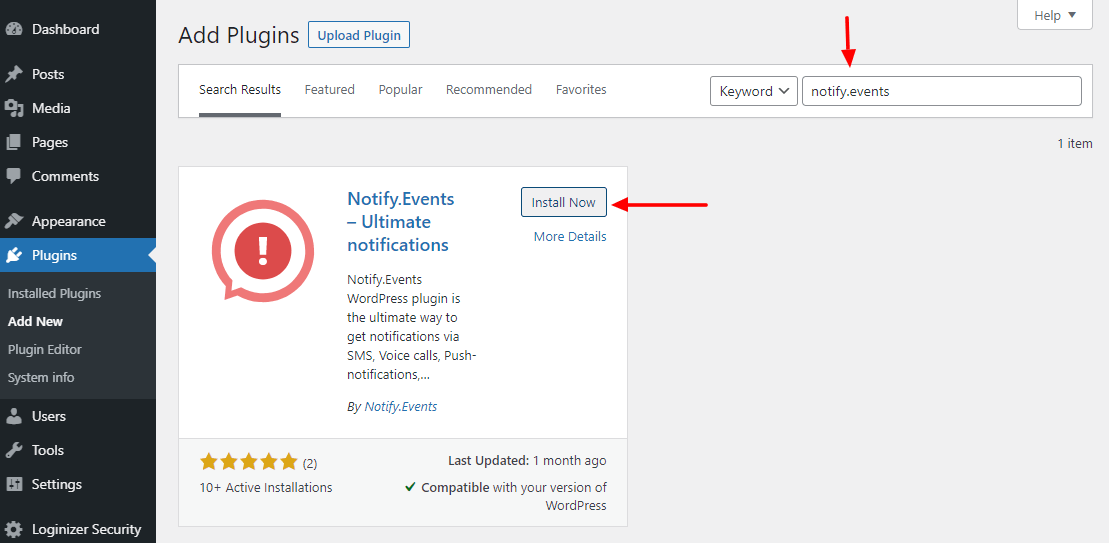The image size is (1109, 543).
Task: Open the Dashboard menu item
Action: coord(78,30)
